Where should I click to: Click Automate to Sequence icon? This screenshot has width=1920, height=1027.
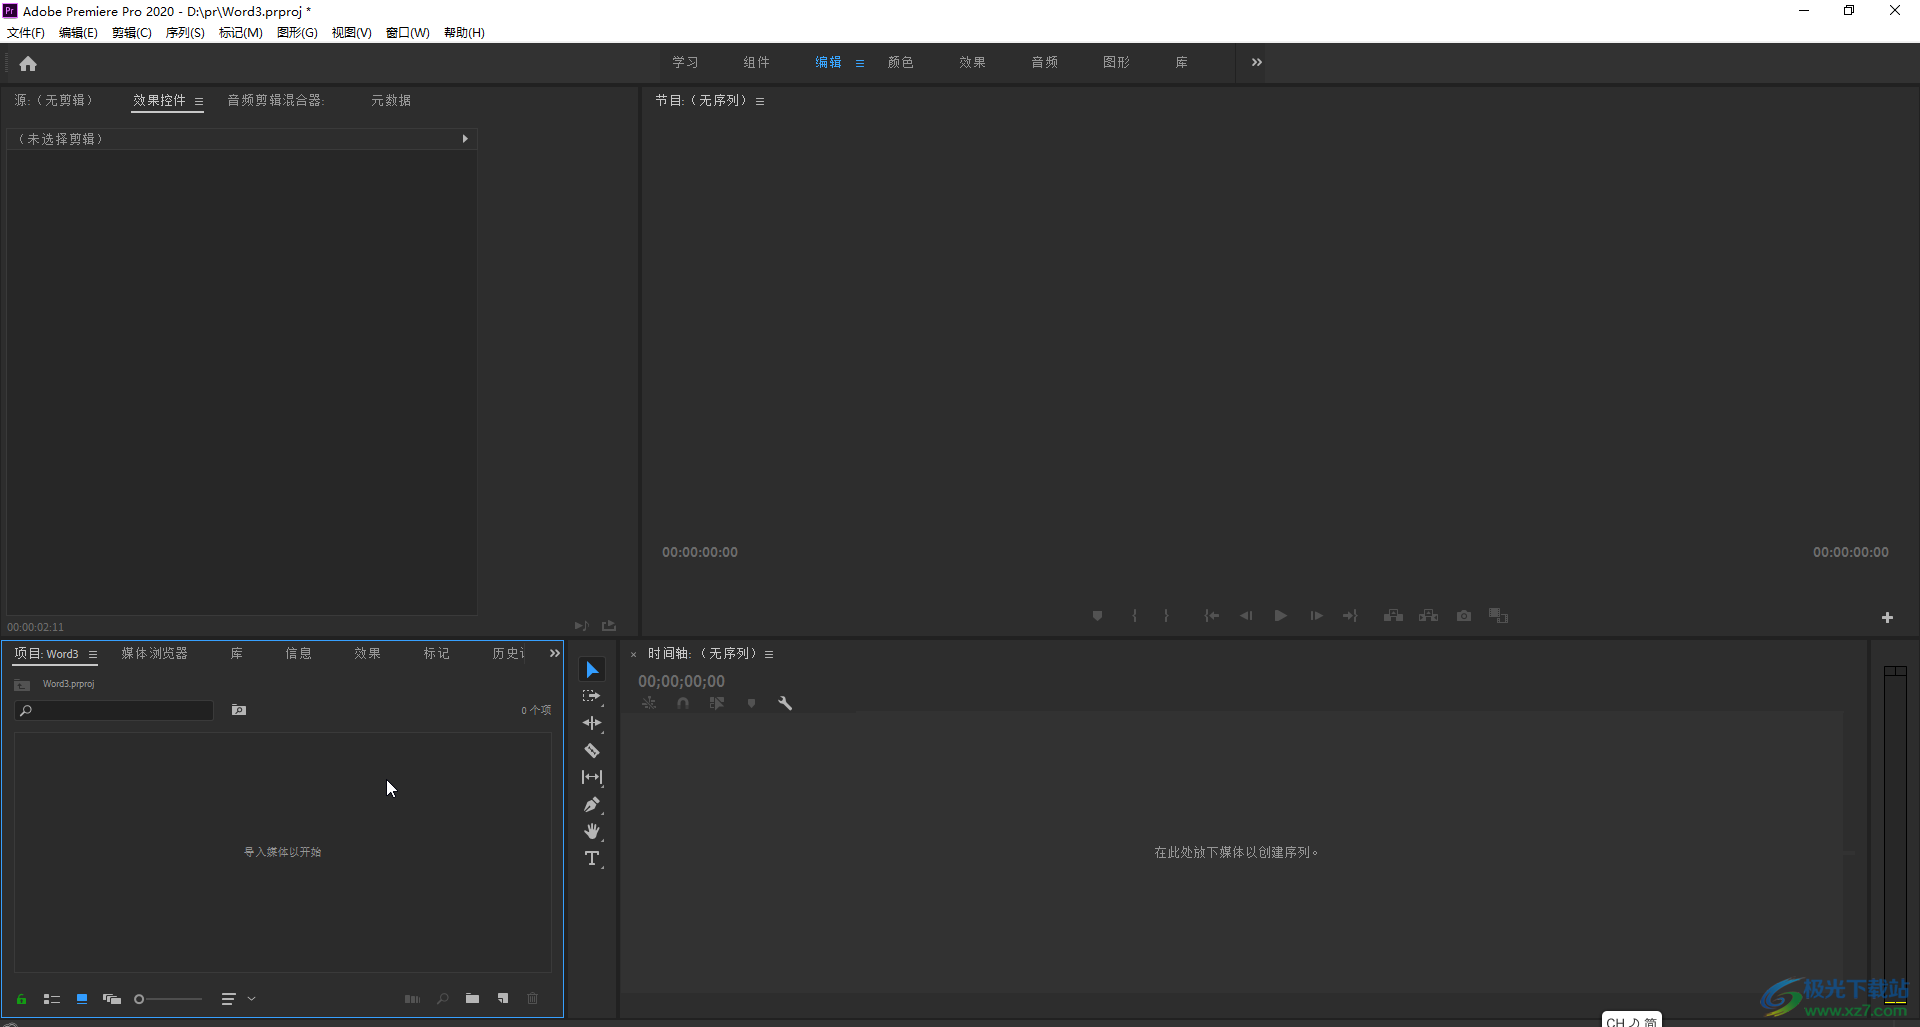click(x=412, y=999)
